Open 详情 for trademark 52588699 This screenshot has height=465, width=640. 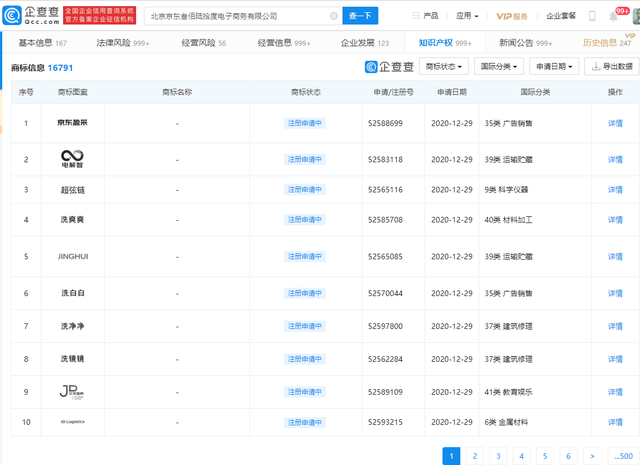click(x=615, y=123)
